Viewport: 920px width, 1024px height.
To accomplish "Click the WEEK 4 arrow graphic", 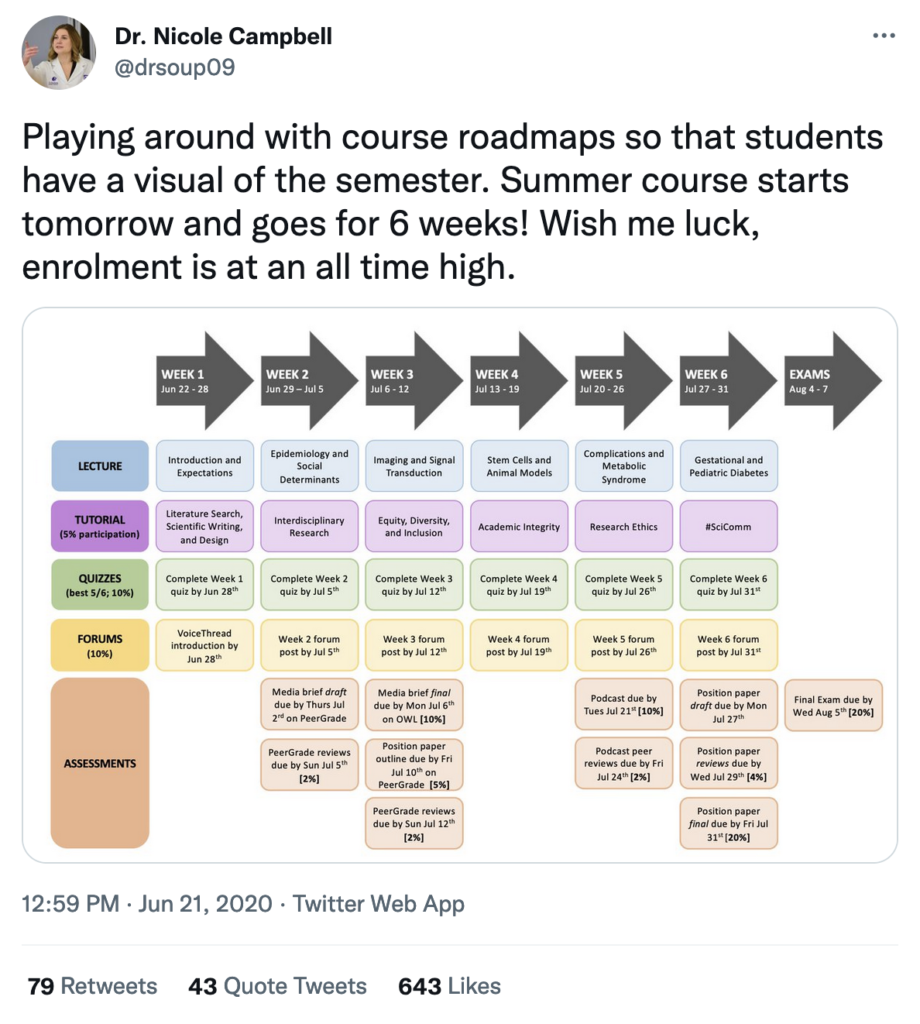I will 519,381.
